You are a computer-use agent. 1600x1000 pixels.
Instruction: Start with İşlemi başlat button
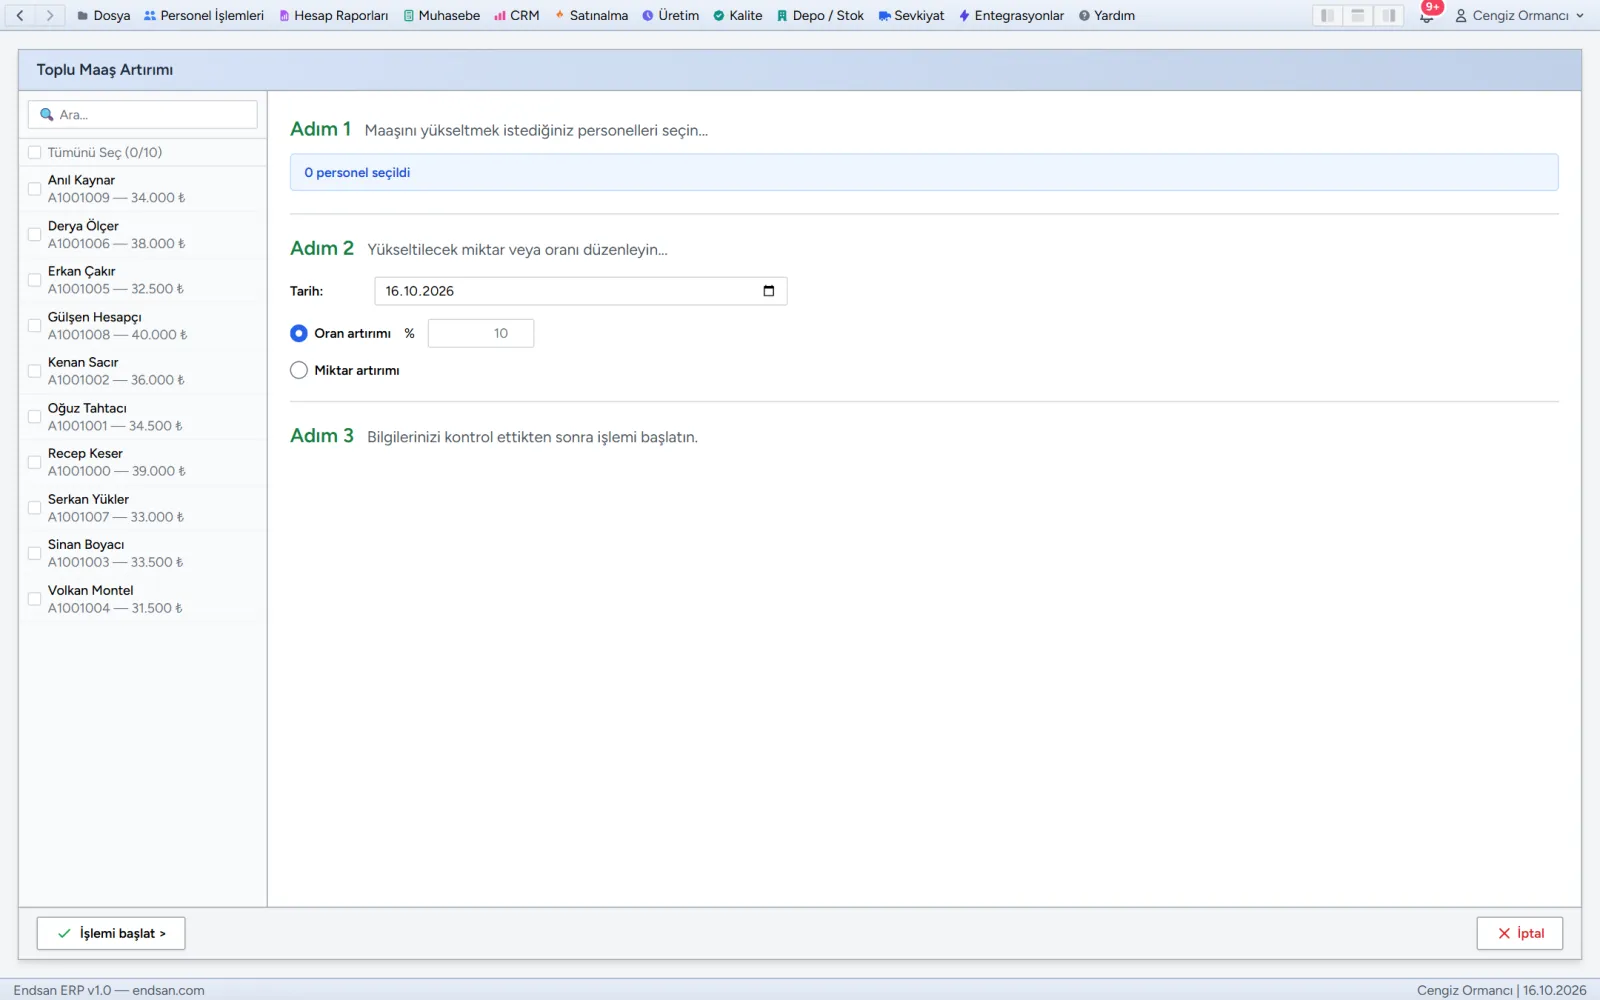click(111, 933)
